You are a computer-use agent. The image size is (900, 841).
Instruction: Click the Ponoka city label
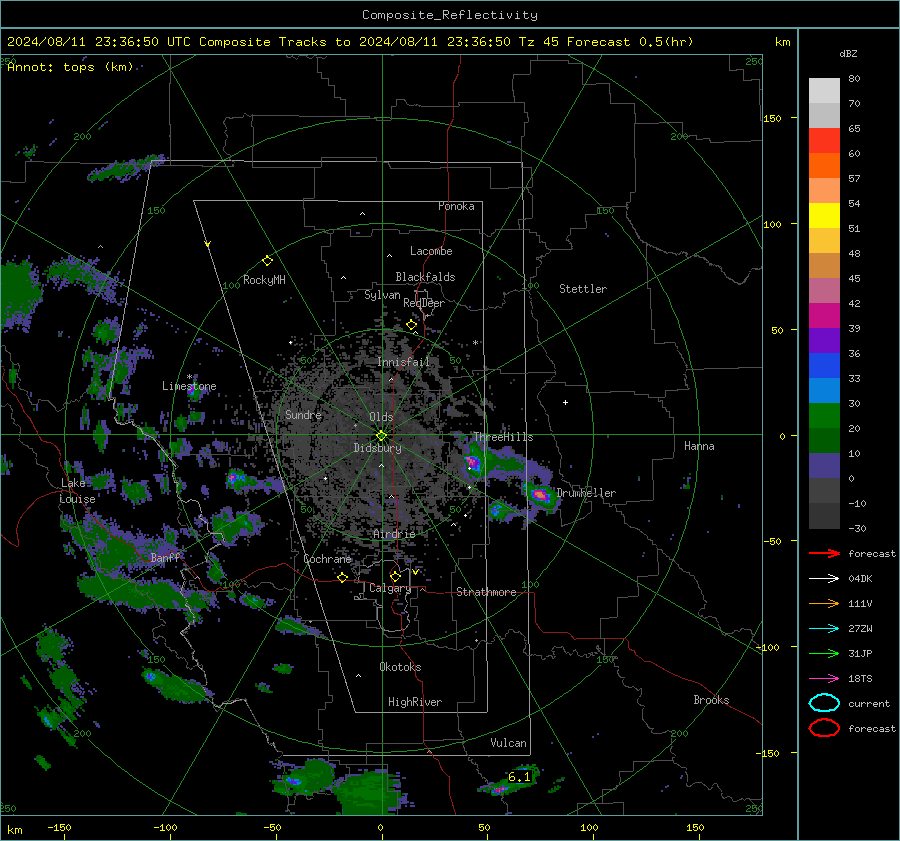pos(456,207)
